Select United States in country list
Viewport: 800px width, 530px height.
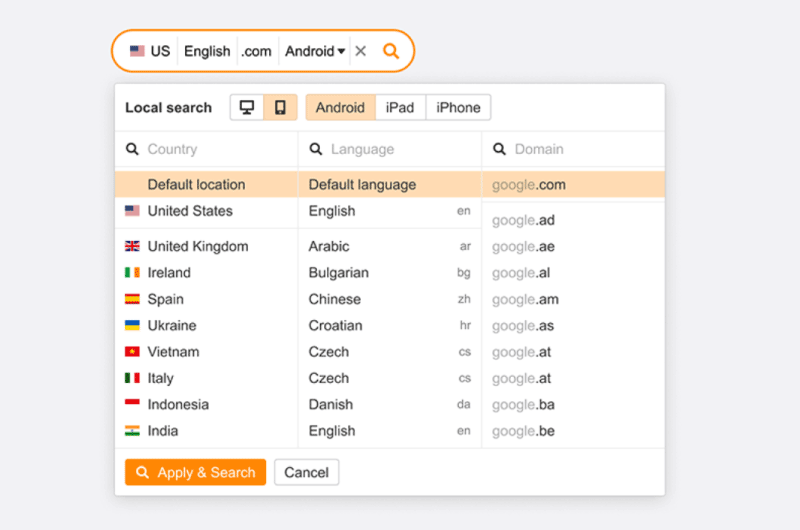206,211
